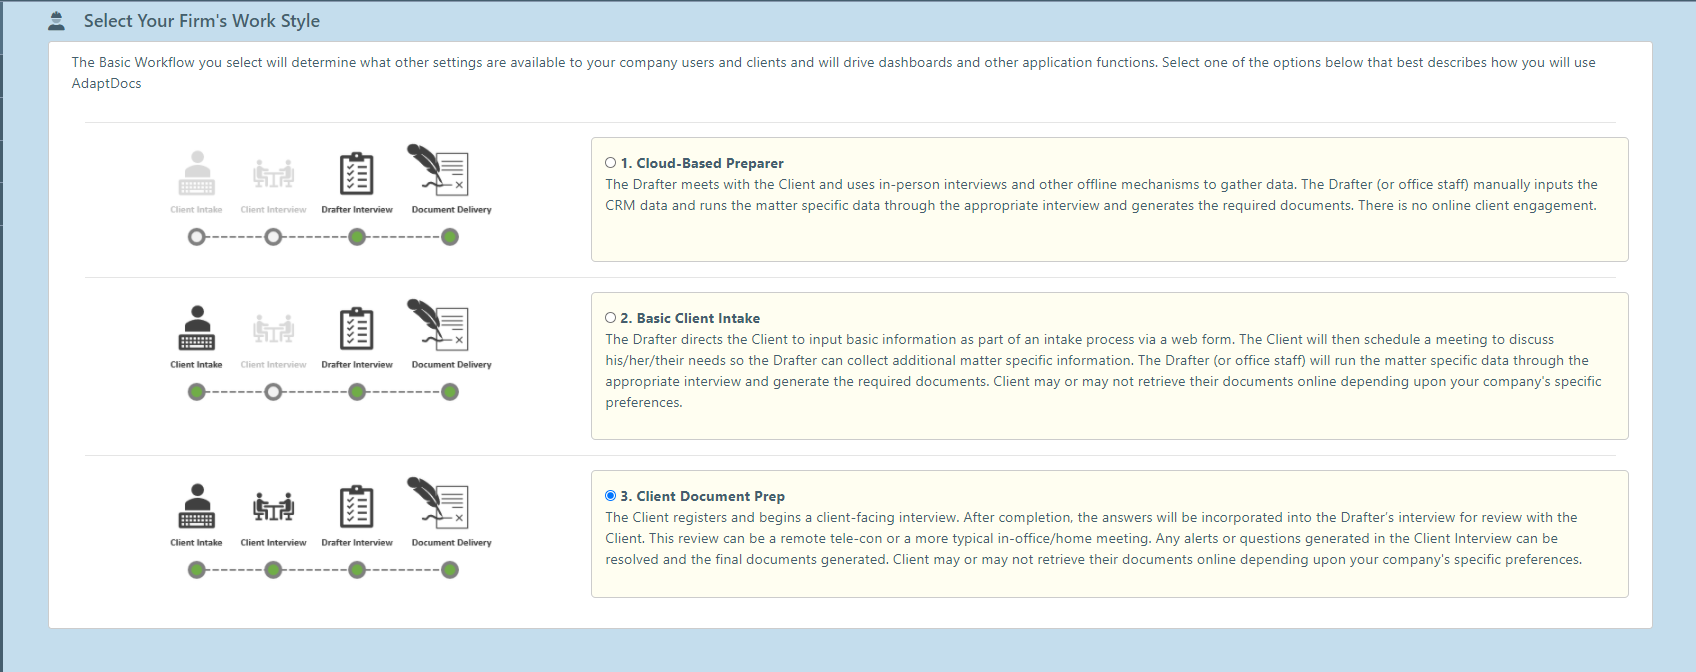Screen dimensions: 1696x672
Task: Click the 'Select Your Firm's Work Style' heading
Action: tap(202, 21)
